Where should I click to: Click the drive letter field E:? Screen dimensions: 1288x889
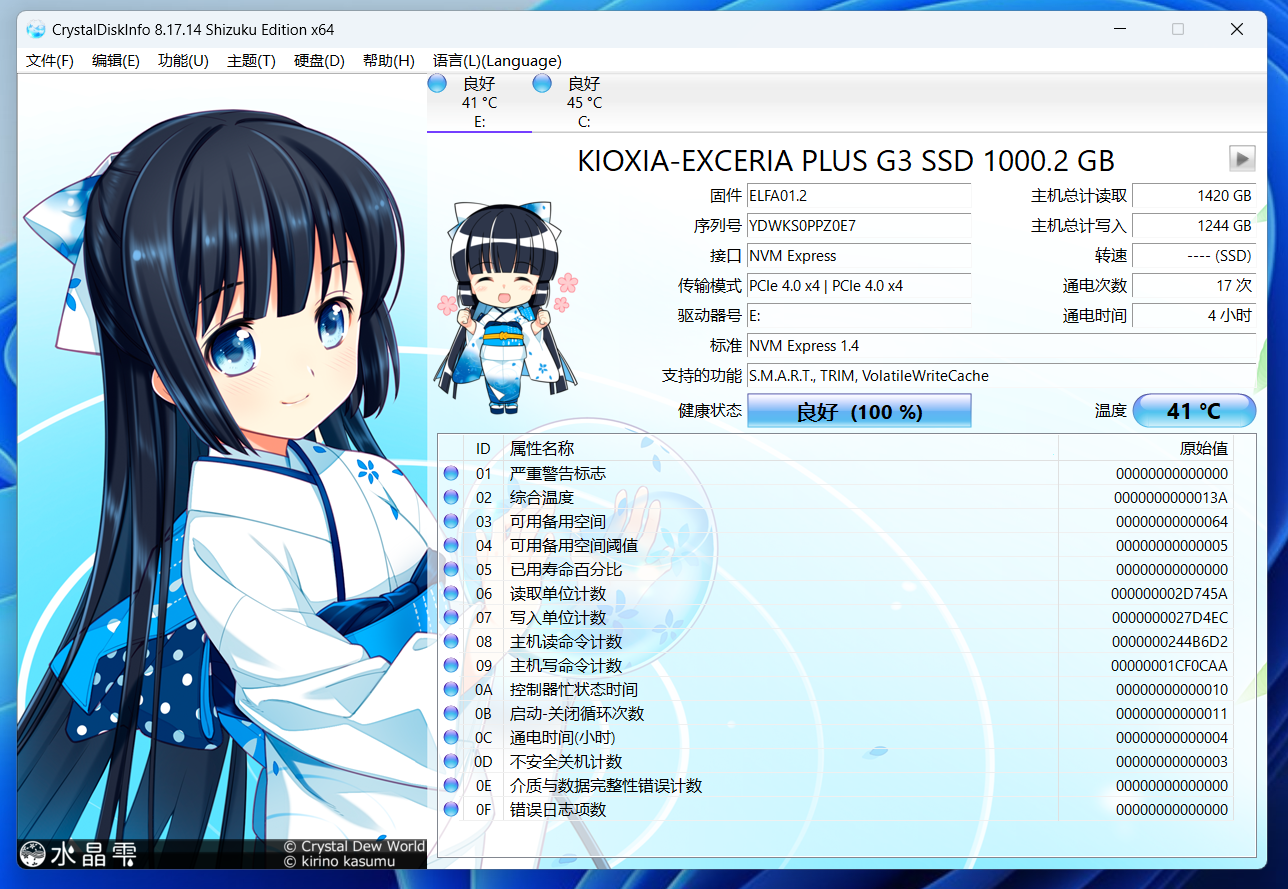(859, 316)
